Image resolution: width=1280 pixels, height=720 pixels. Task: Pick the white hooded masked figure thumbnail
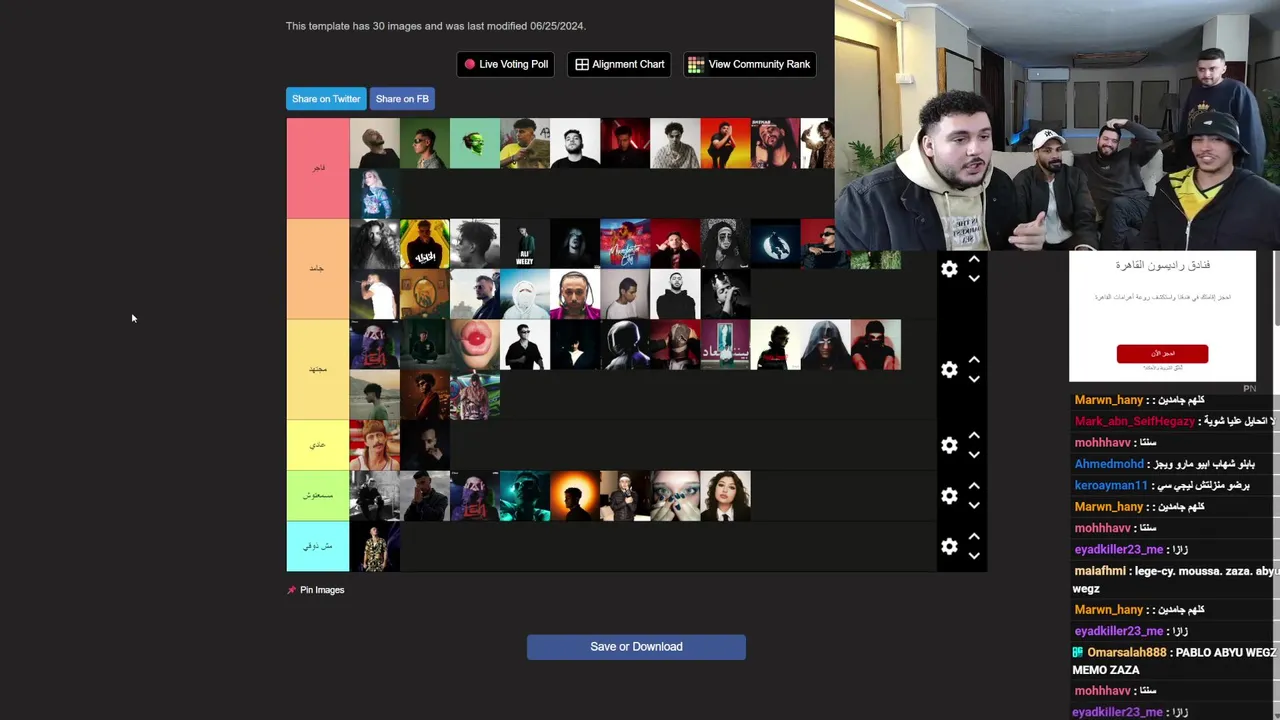525,294
